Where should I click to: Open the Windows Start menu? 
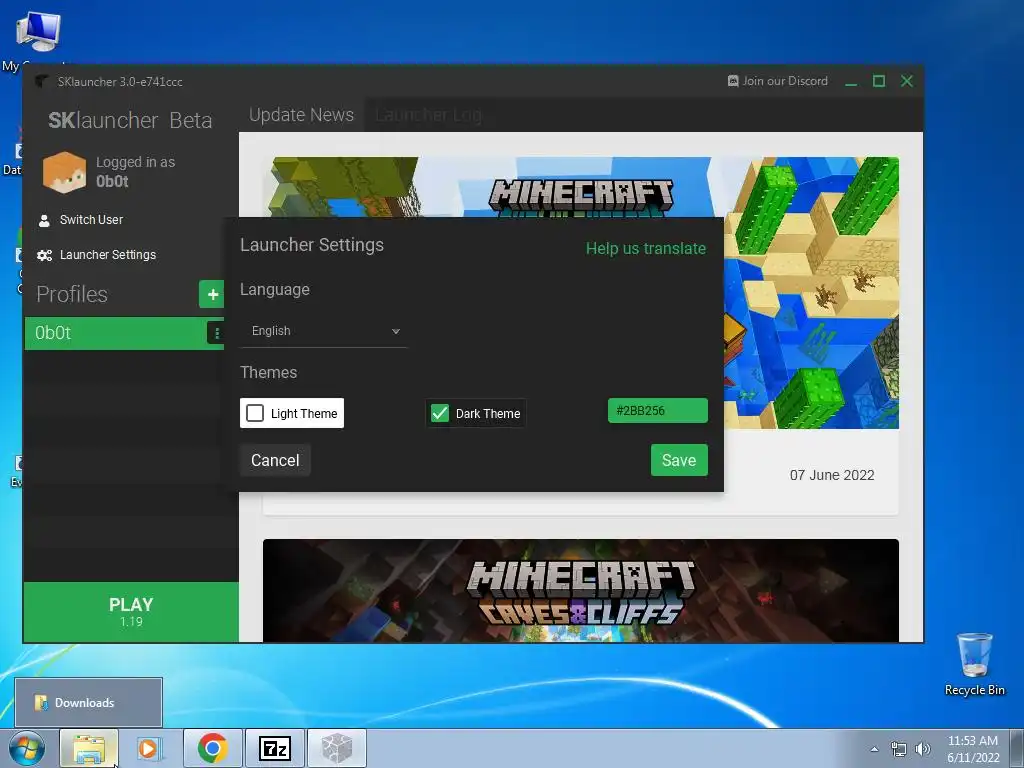[x=27, y=748]
